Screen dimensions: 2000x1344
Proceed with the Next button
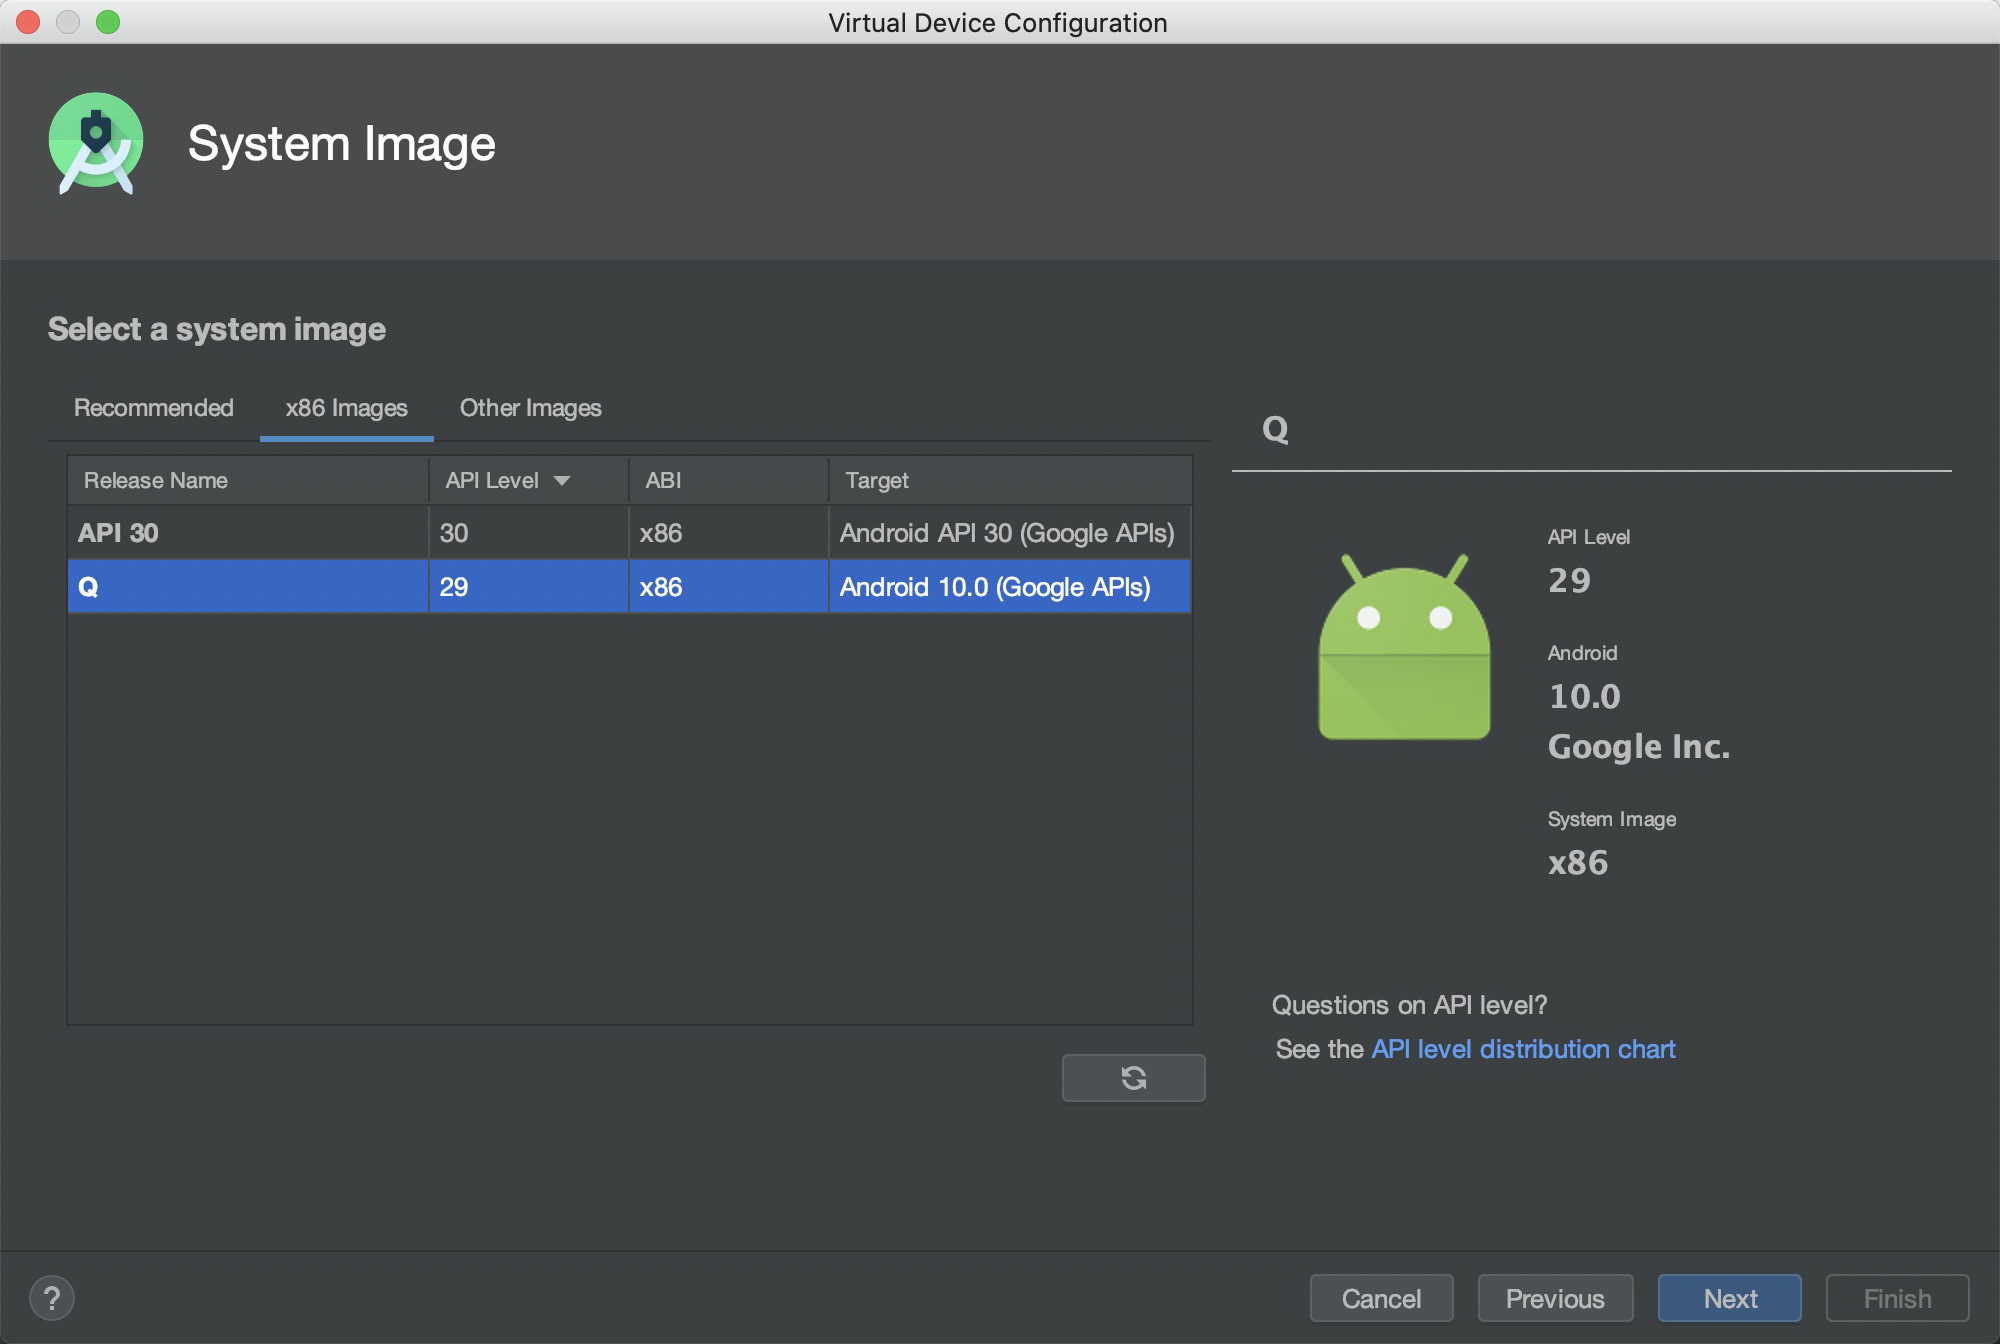(x=1730, y=1298)
